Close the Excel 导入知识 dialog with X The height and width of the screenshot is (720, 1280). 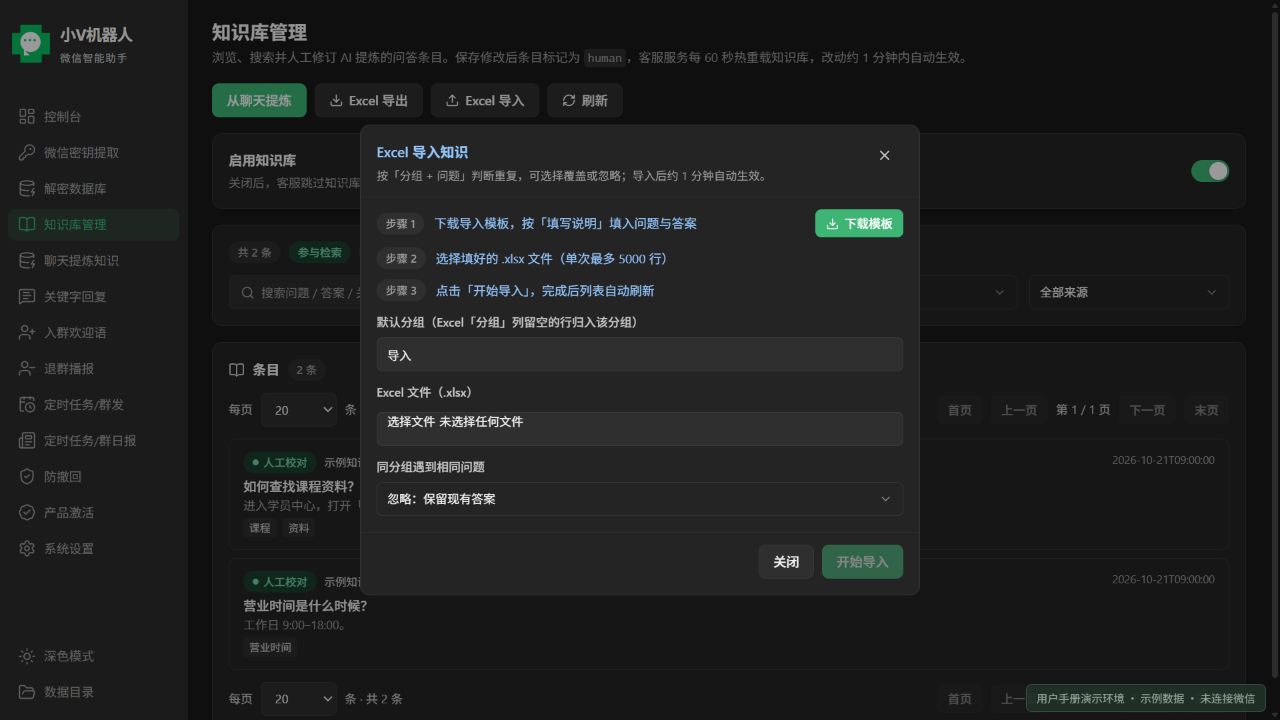[x=884, y=156]
